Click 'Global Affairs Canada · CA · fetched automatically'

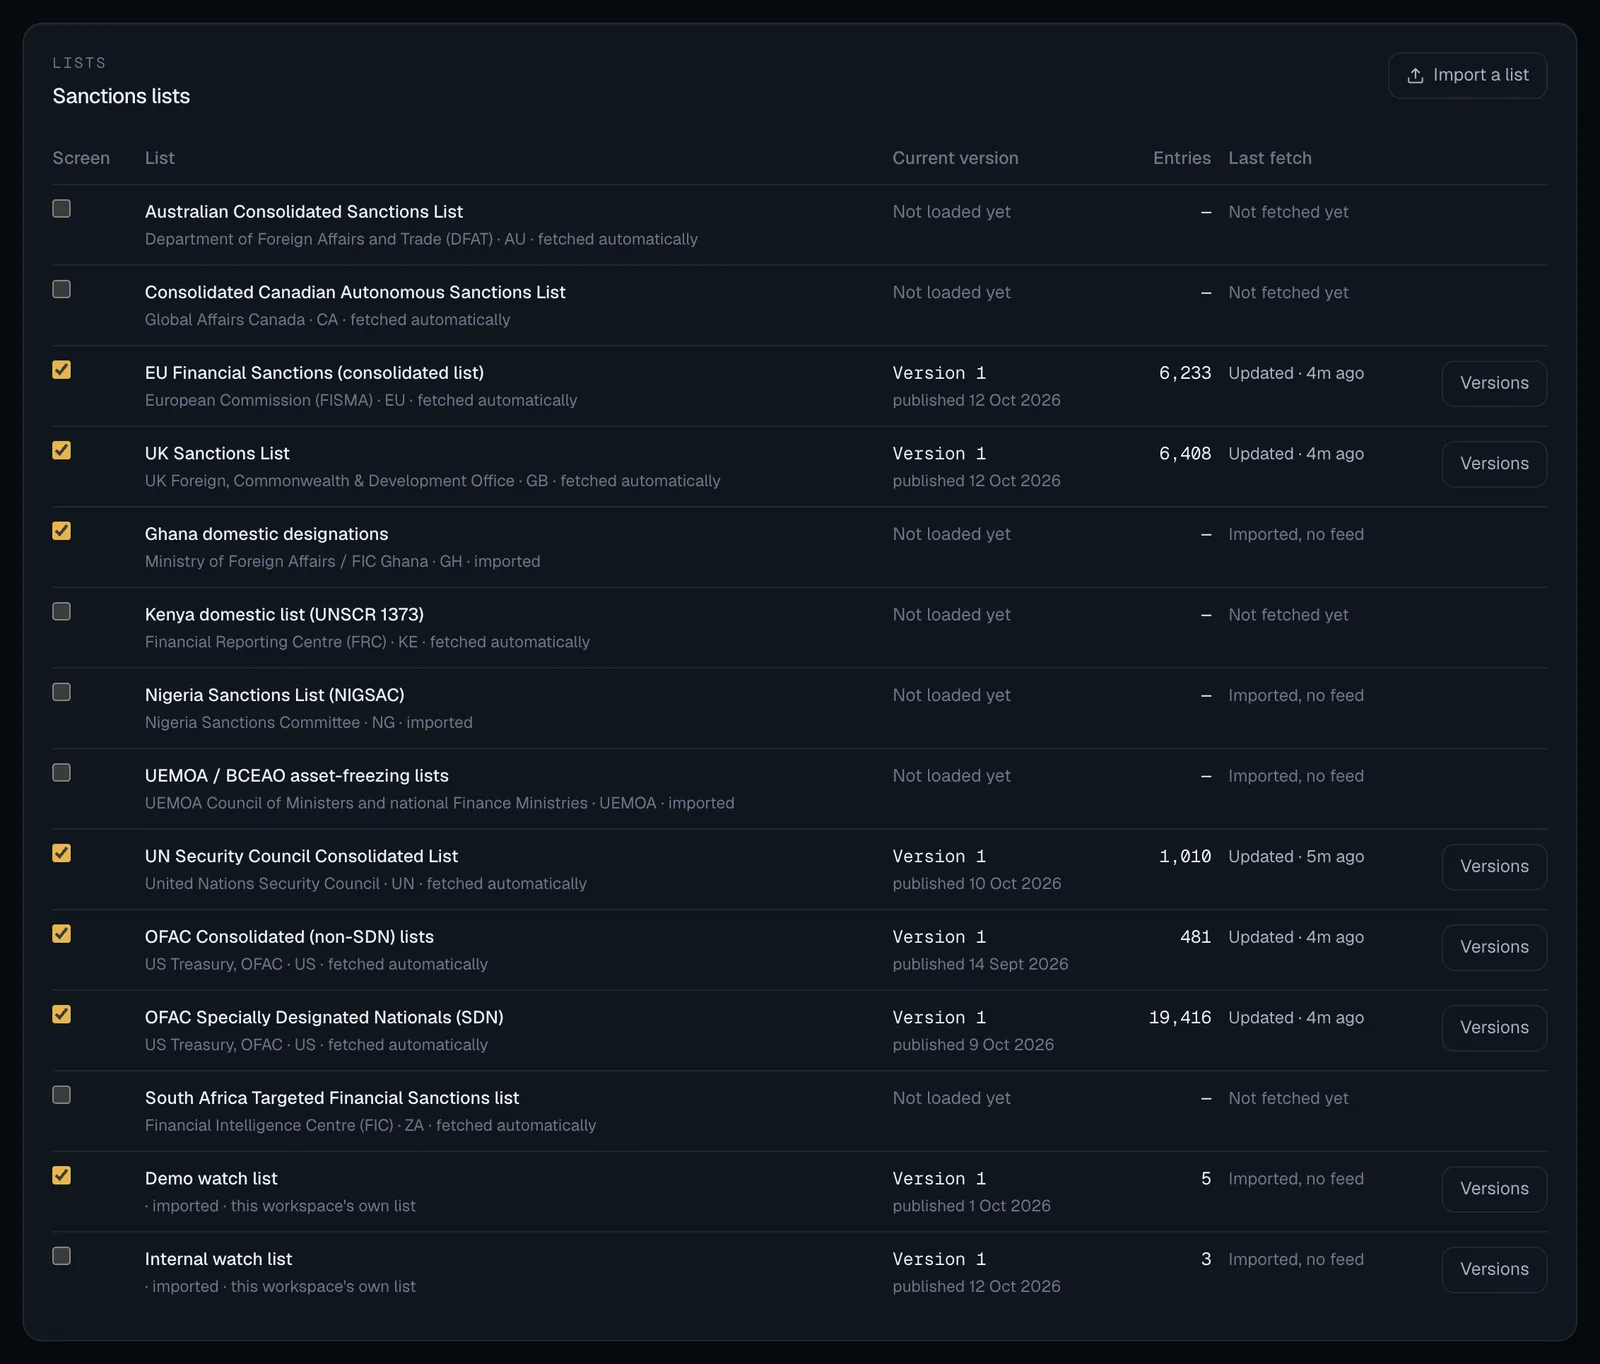click(327, 320)
